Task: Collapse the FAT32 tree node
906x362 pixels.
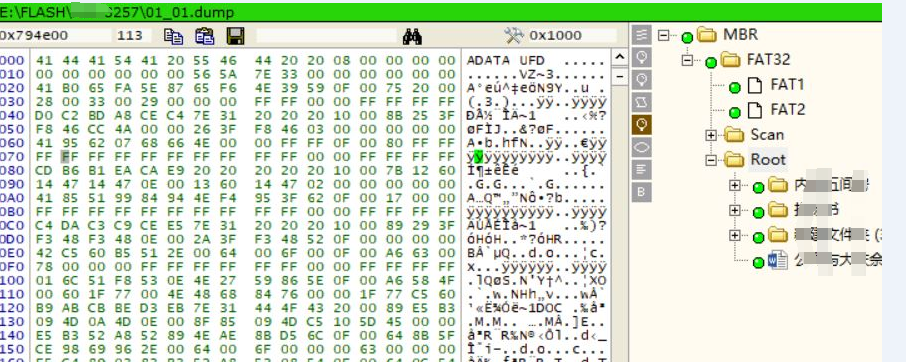Action: (x=687, y=59)
